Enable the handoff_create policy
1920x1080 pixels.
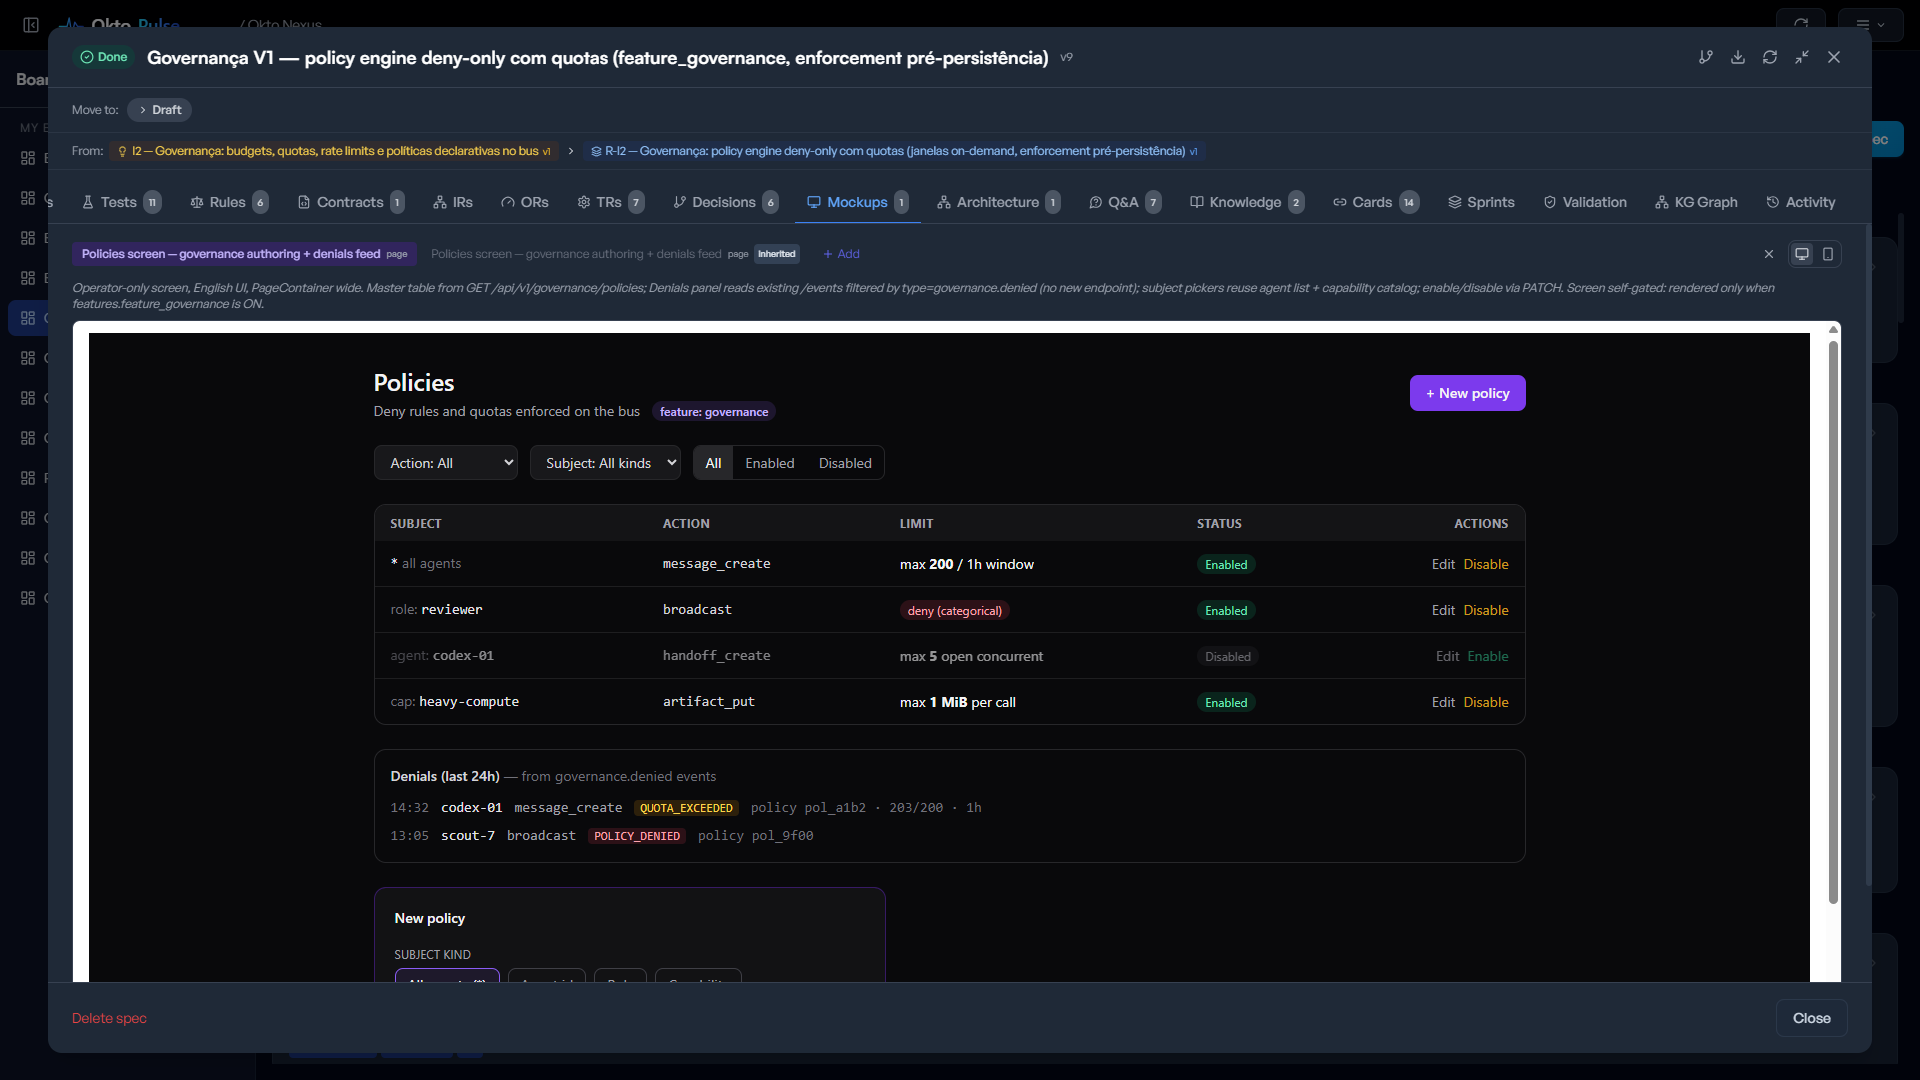1488,656
